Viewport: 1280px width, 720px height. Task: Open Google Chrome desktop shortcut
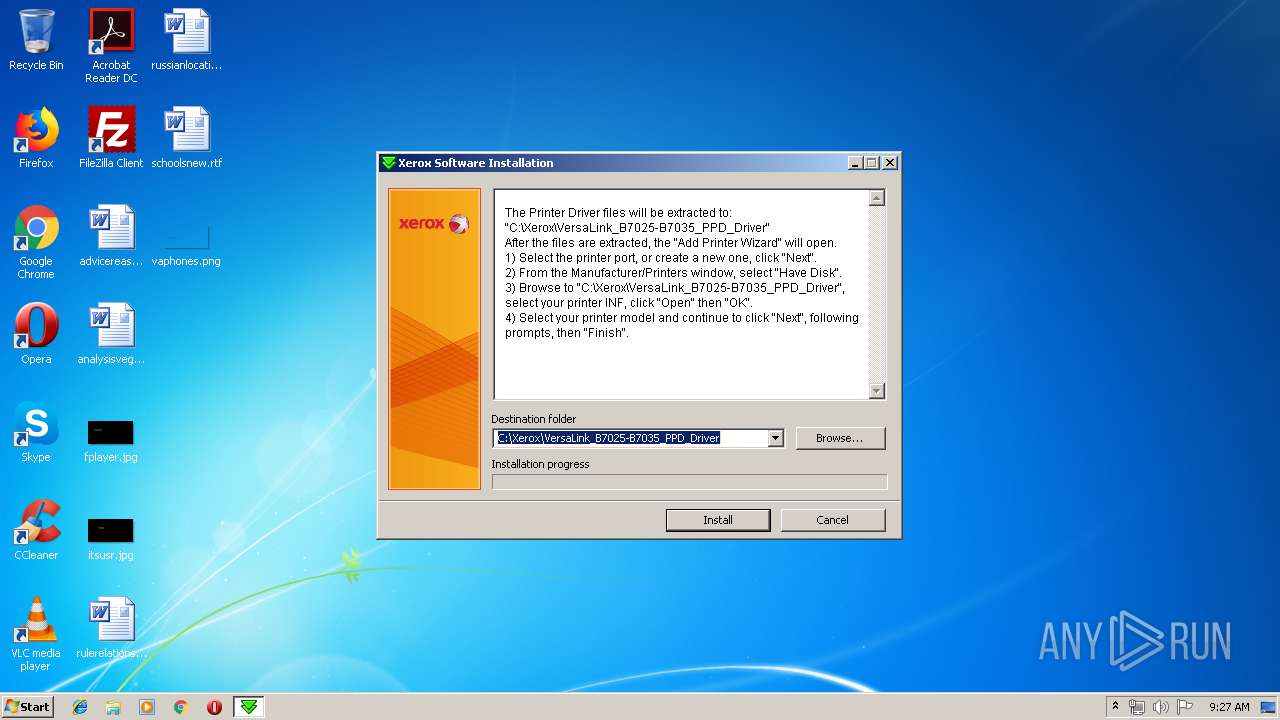pyautogui.click(x=36, y=243)
